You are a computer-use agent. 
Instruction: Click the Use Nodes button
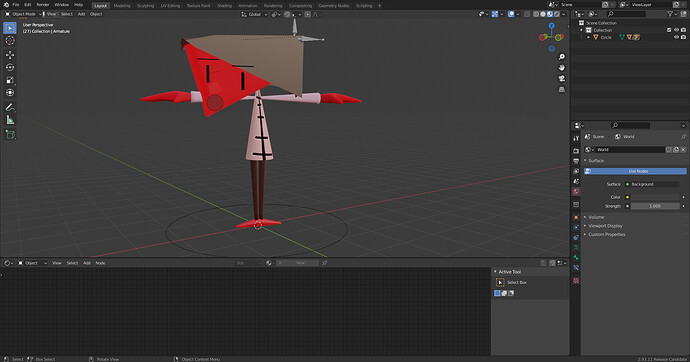click(635, 171)
